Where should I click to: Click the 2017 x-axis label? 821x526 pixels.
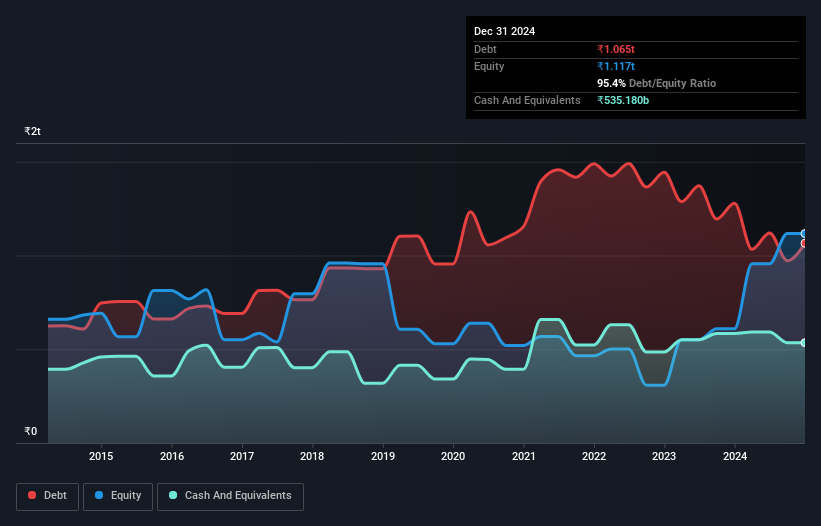242,456
